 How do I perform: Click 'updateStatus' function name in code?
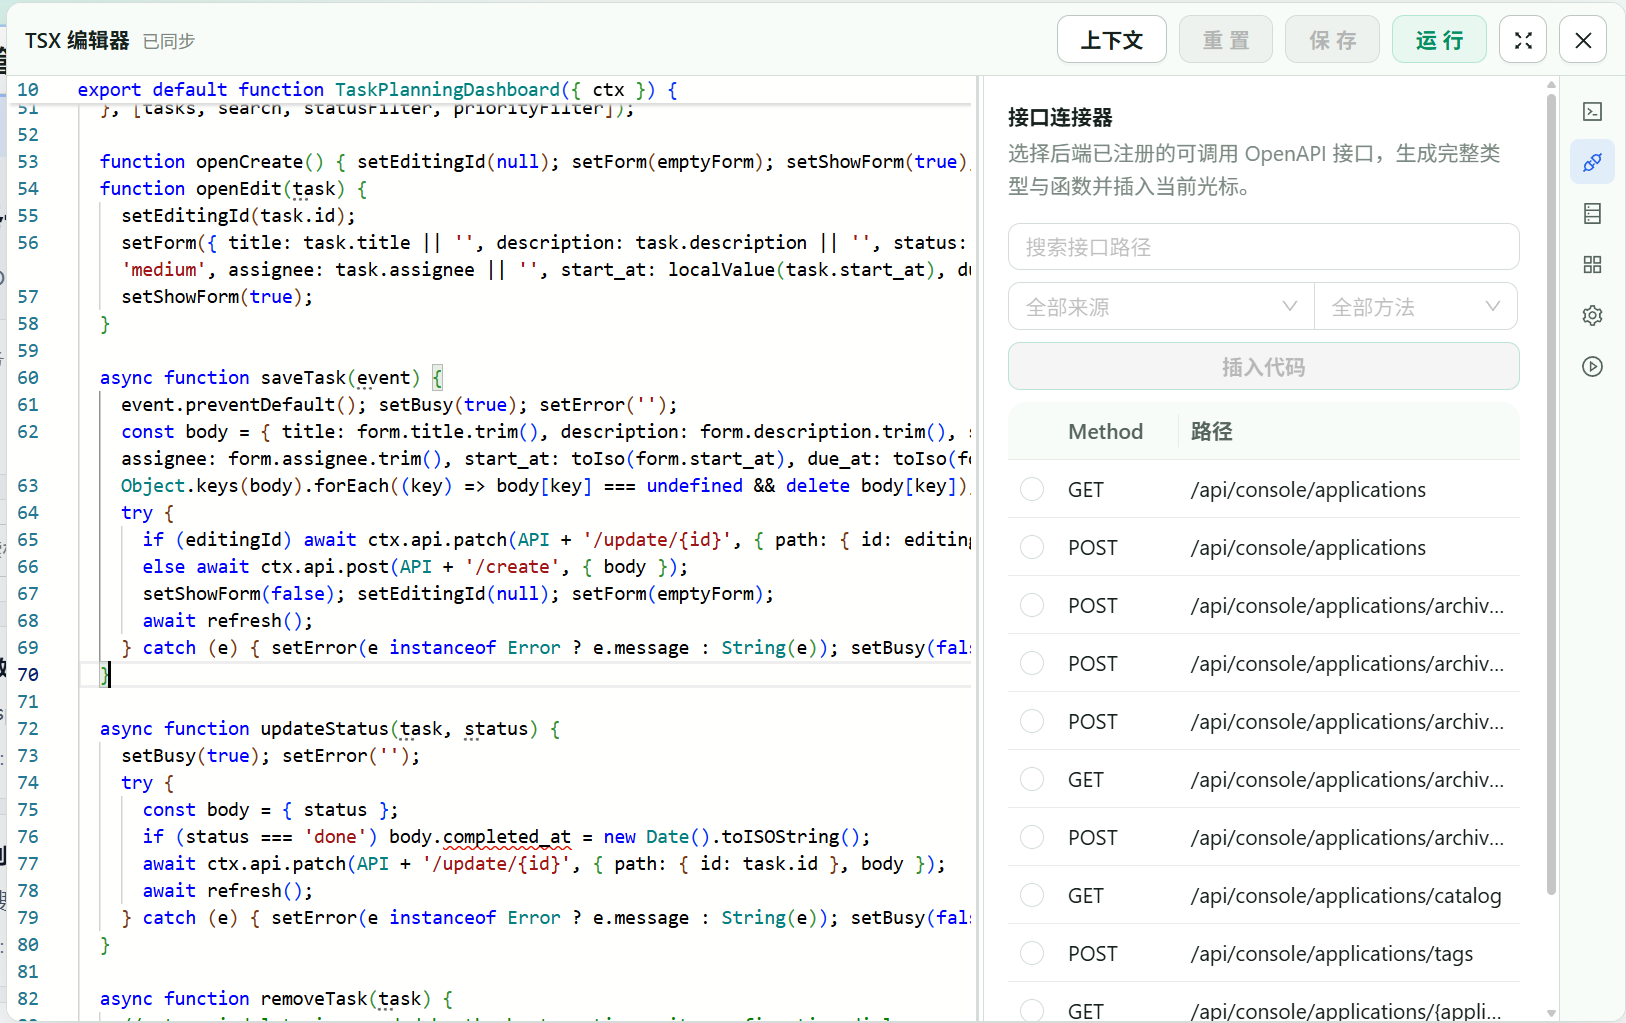coord(325,729)
